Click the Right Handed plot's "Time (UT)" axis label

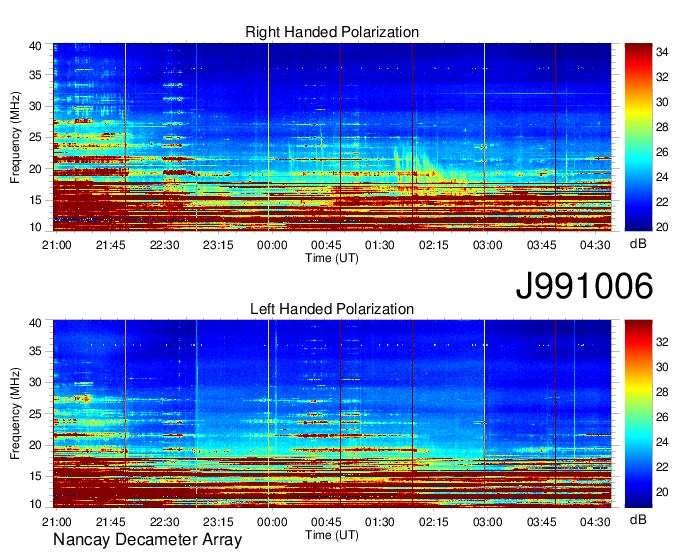[x=332, y=258]
